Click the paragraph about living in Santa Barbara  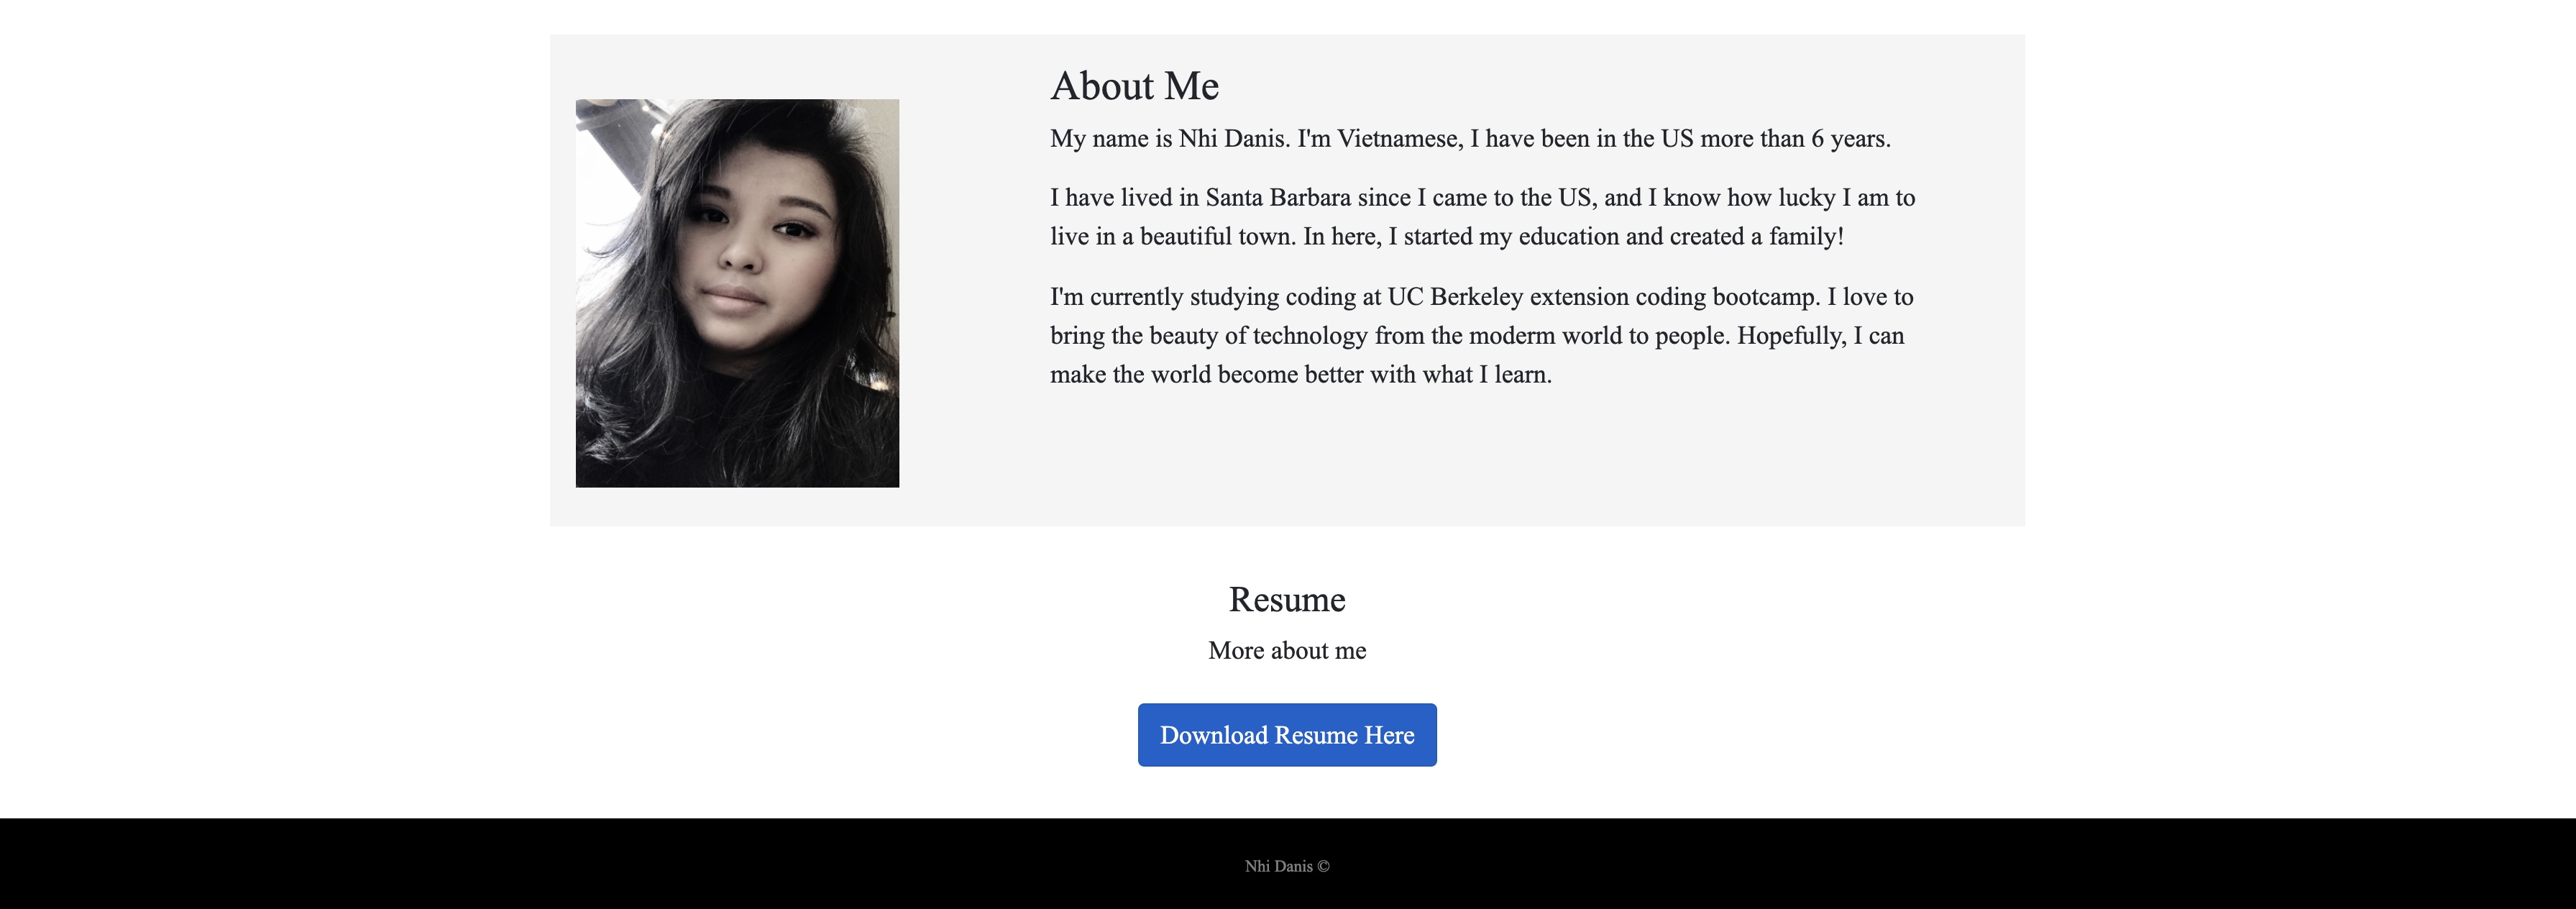(x=1483, y=217)
